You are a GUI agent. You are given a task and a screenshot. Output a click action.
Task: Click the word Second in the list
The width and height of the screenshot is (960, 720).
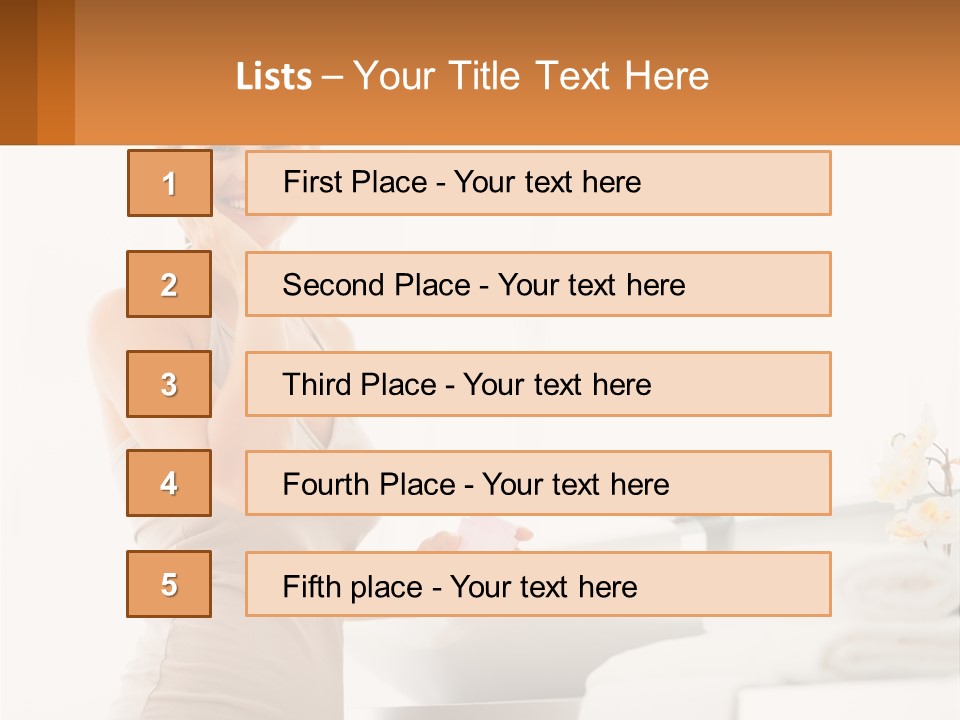[333, 285]
